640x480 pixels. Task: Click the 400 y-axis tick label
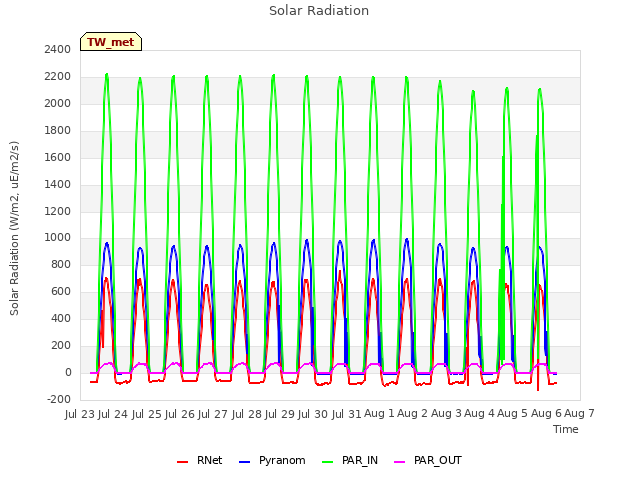click(61, 318)
